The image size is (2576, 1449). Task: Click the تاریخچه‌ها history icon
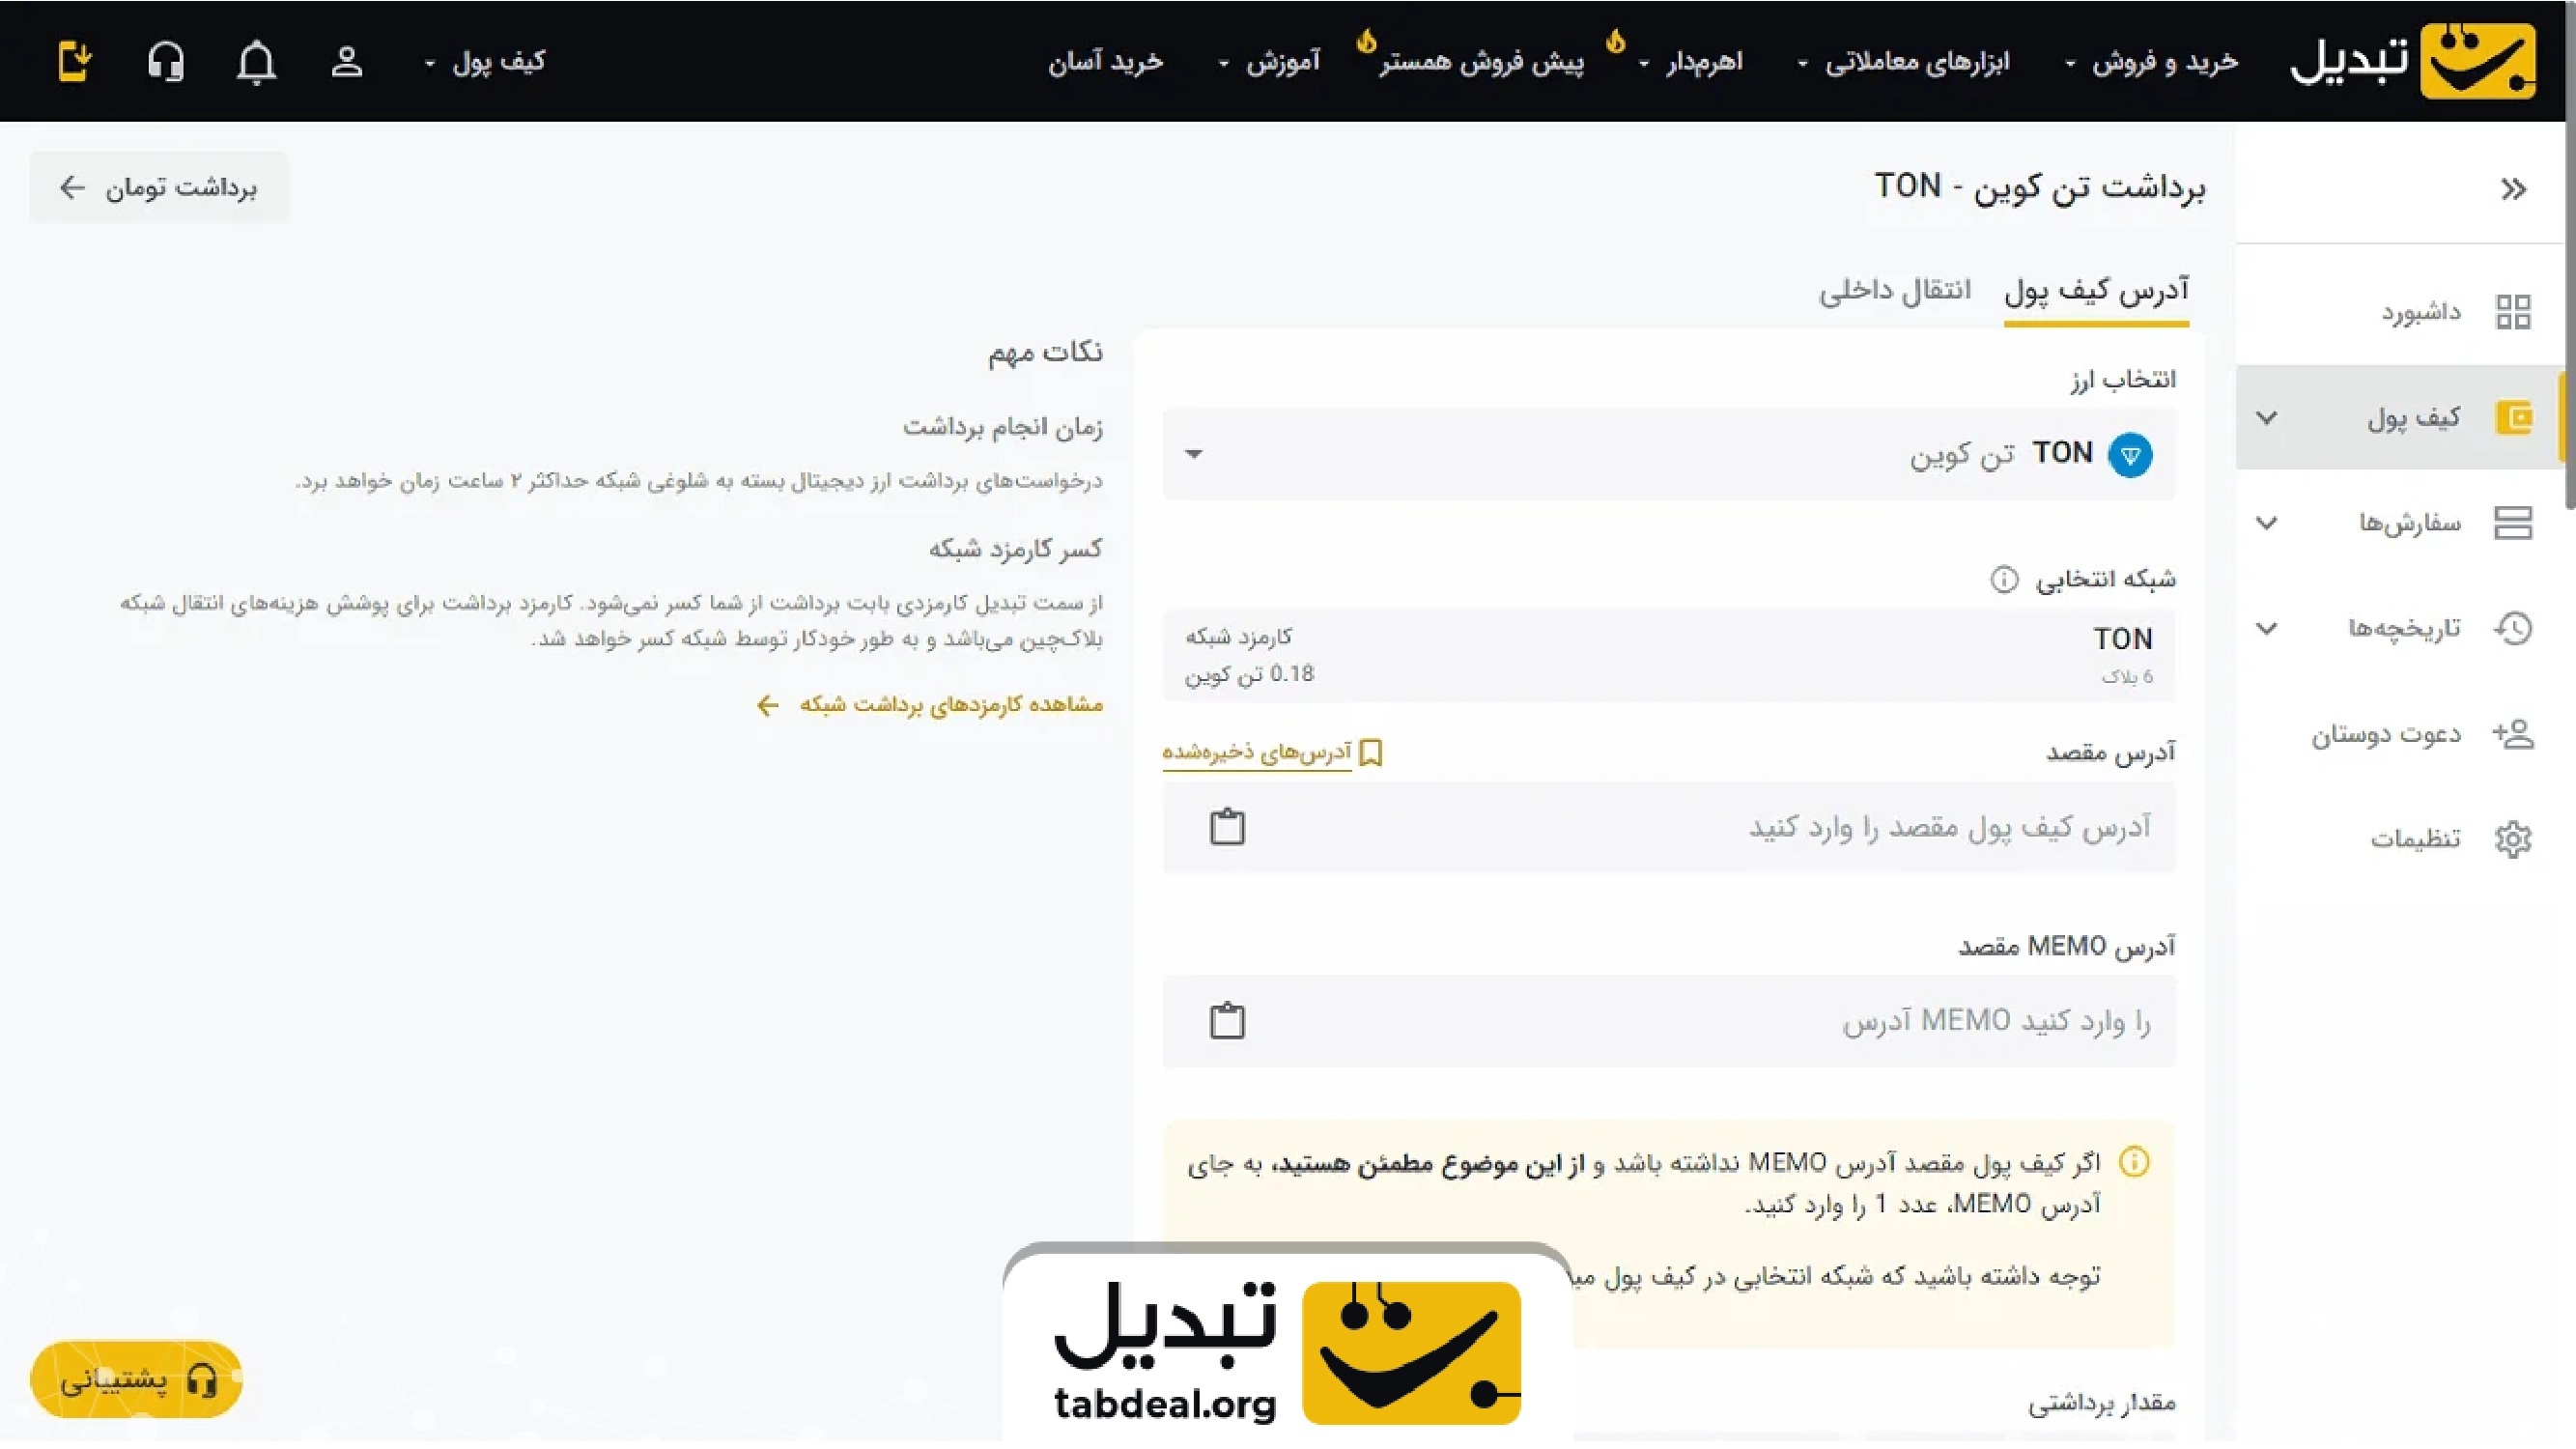[x=2513, y=628]
